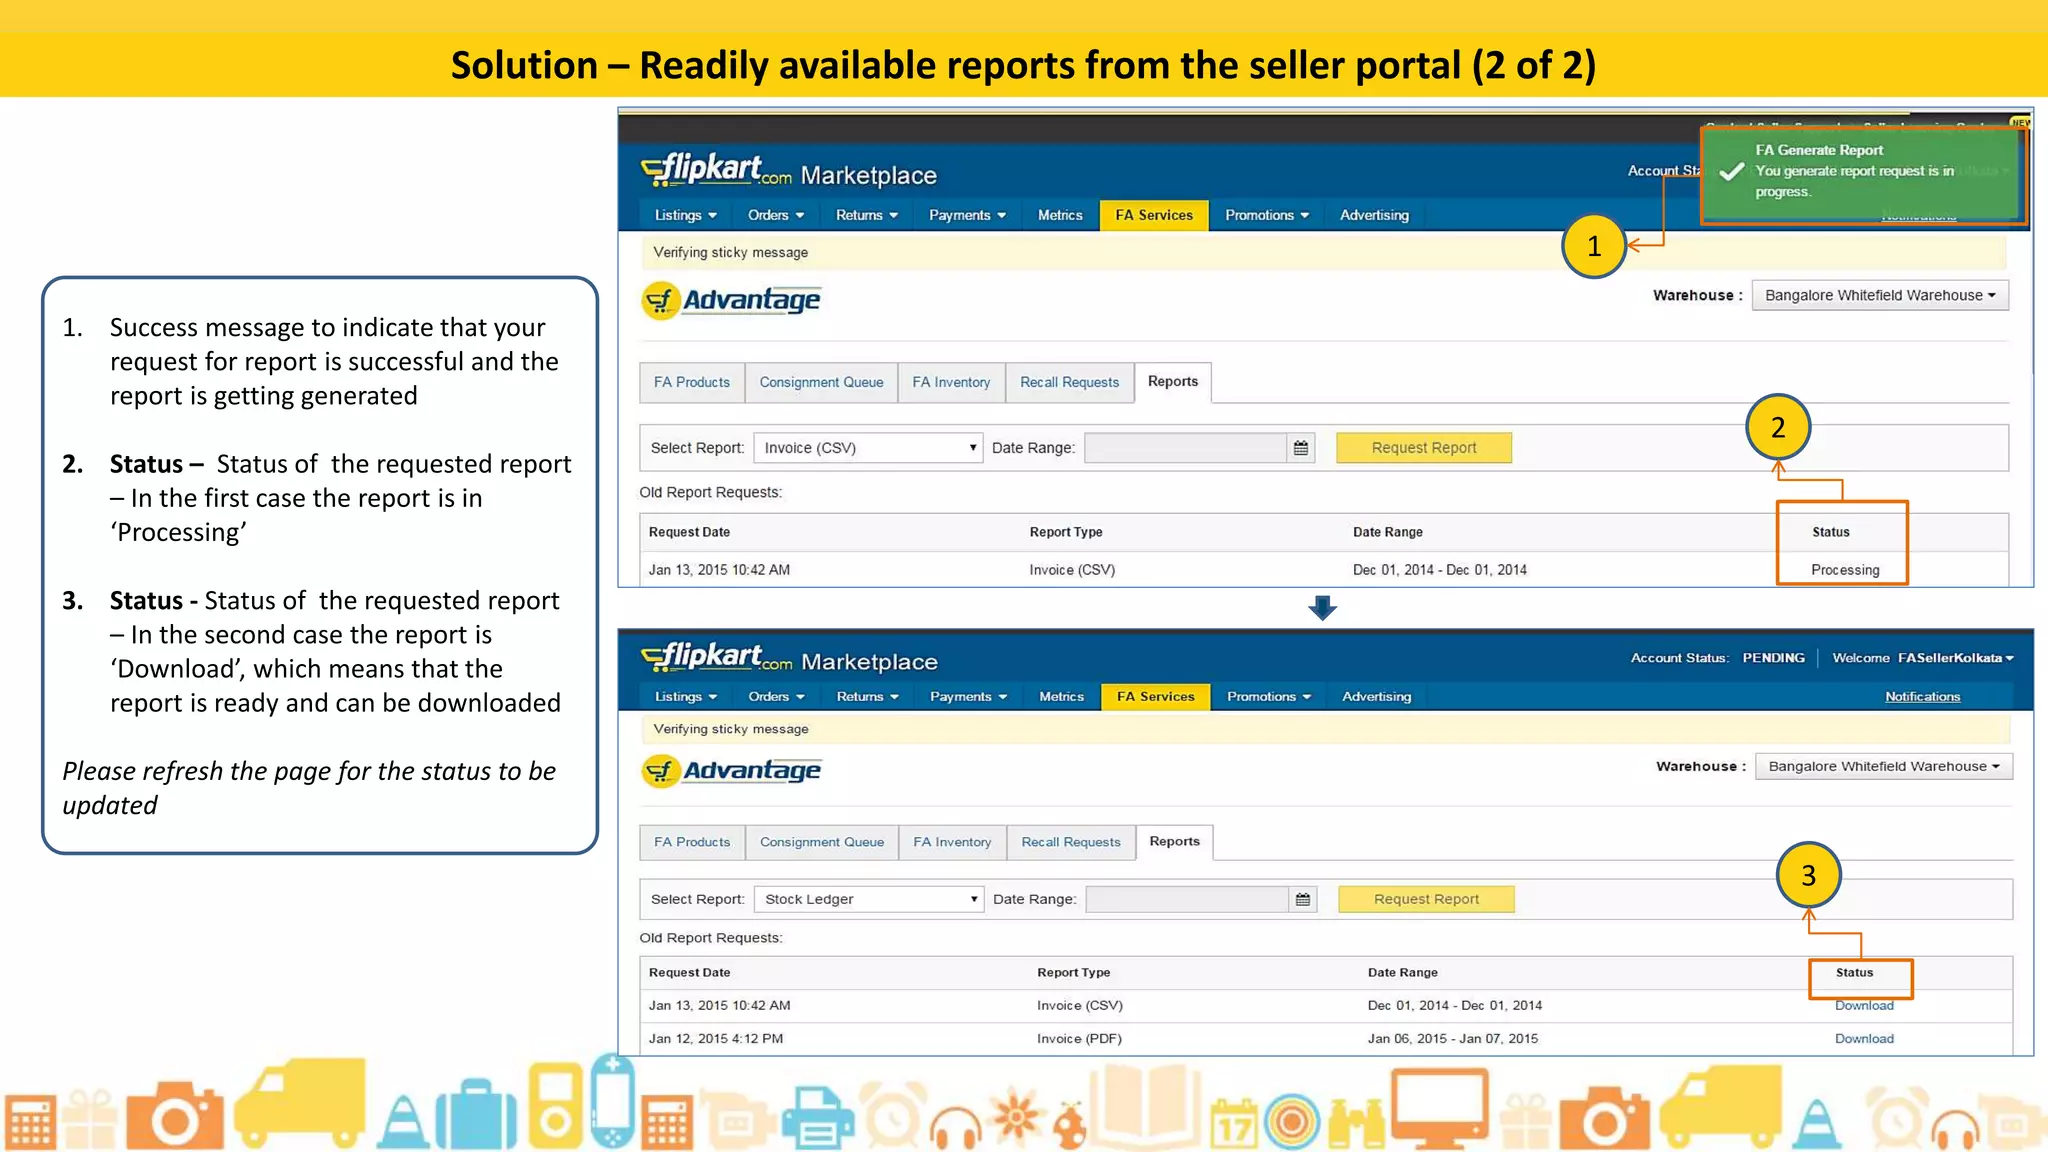The height and width of the screenshot is (1152, 2048).
Task: Open Stock Ledger report type dropdown
Action: (x=867, y=899)
